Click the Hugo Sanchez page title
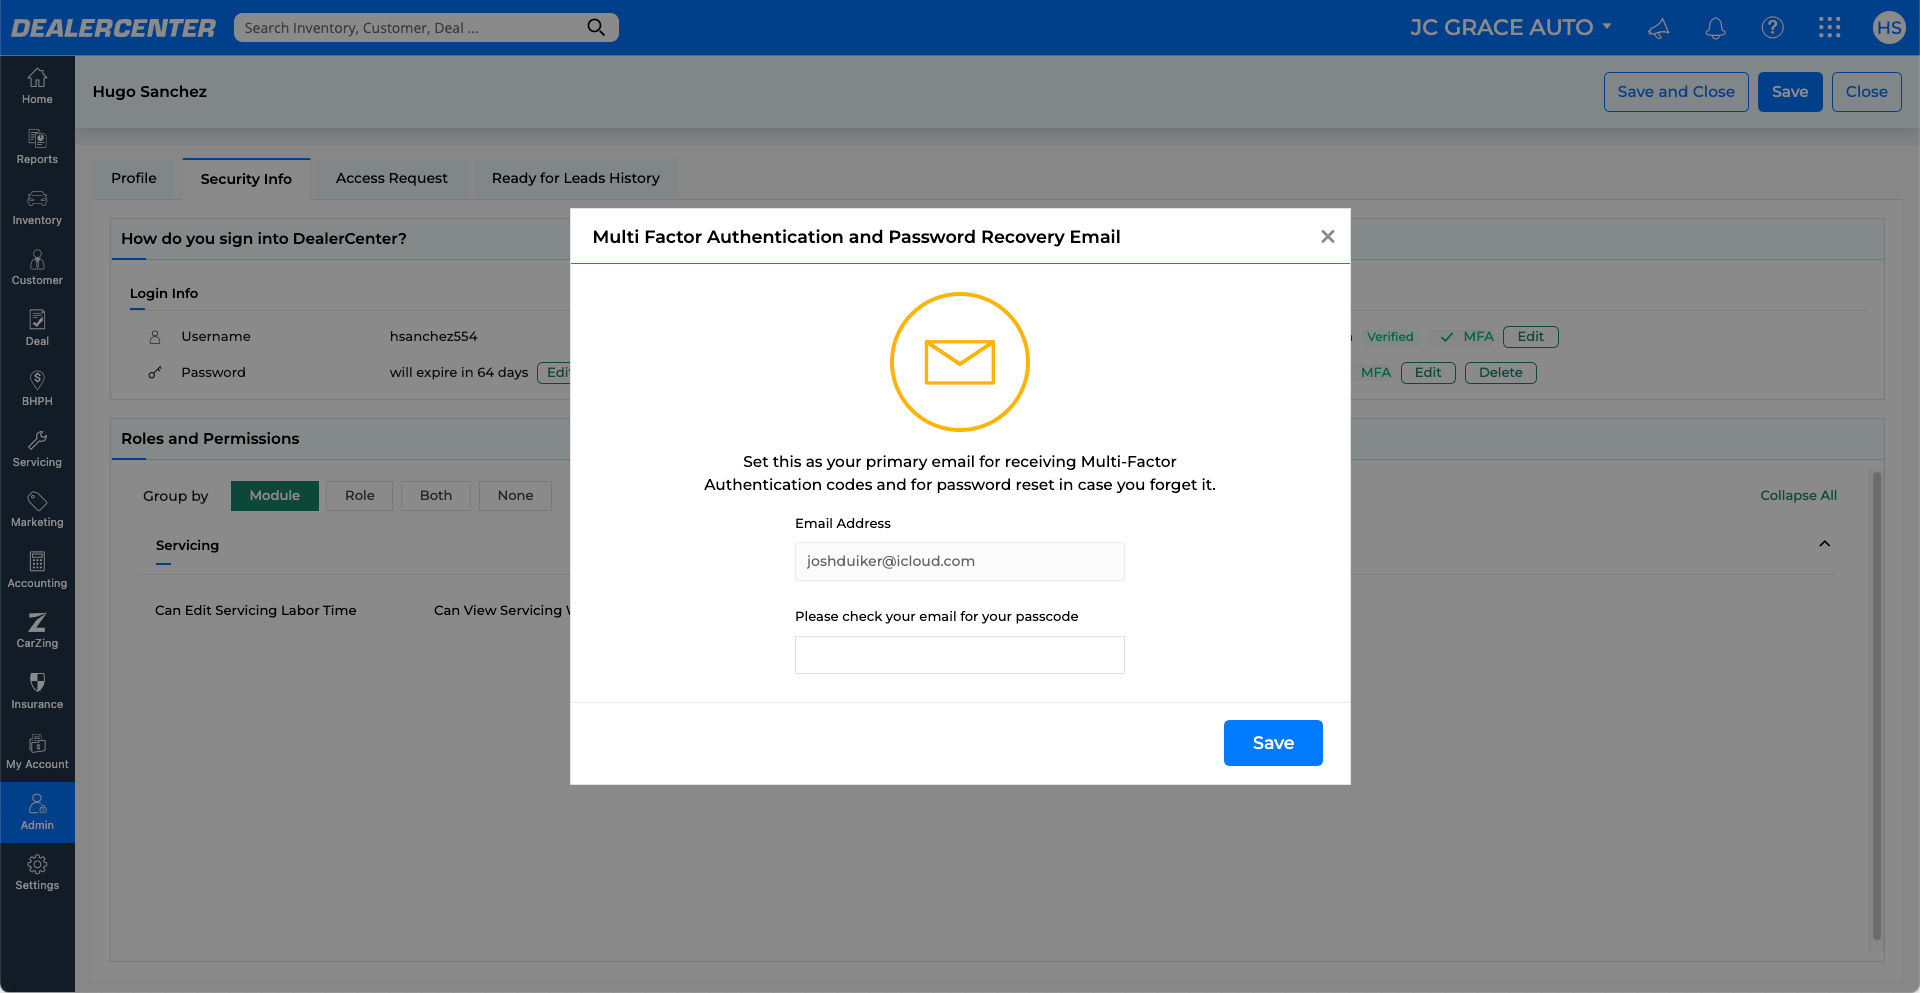1920x993 pixels. [150, 92]
